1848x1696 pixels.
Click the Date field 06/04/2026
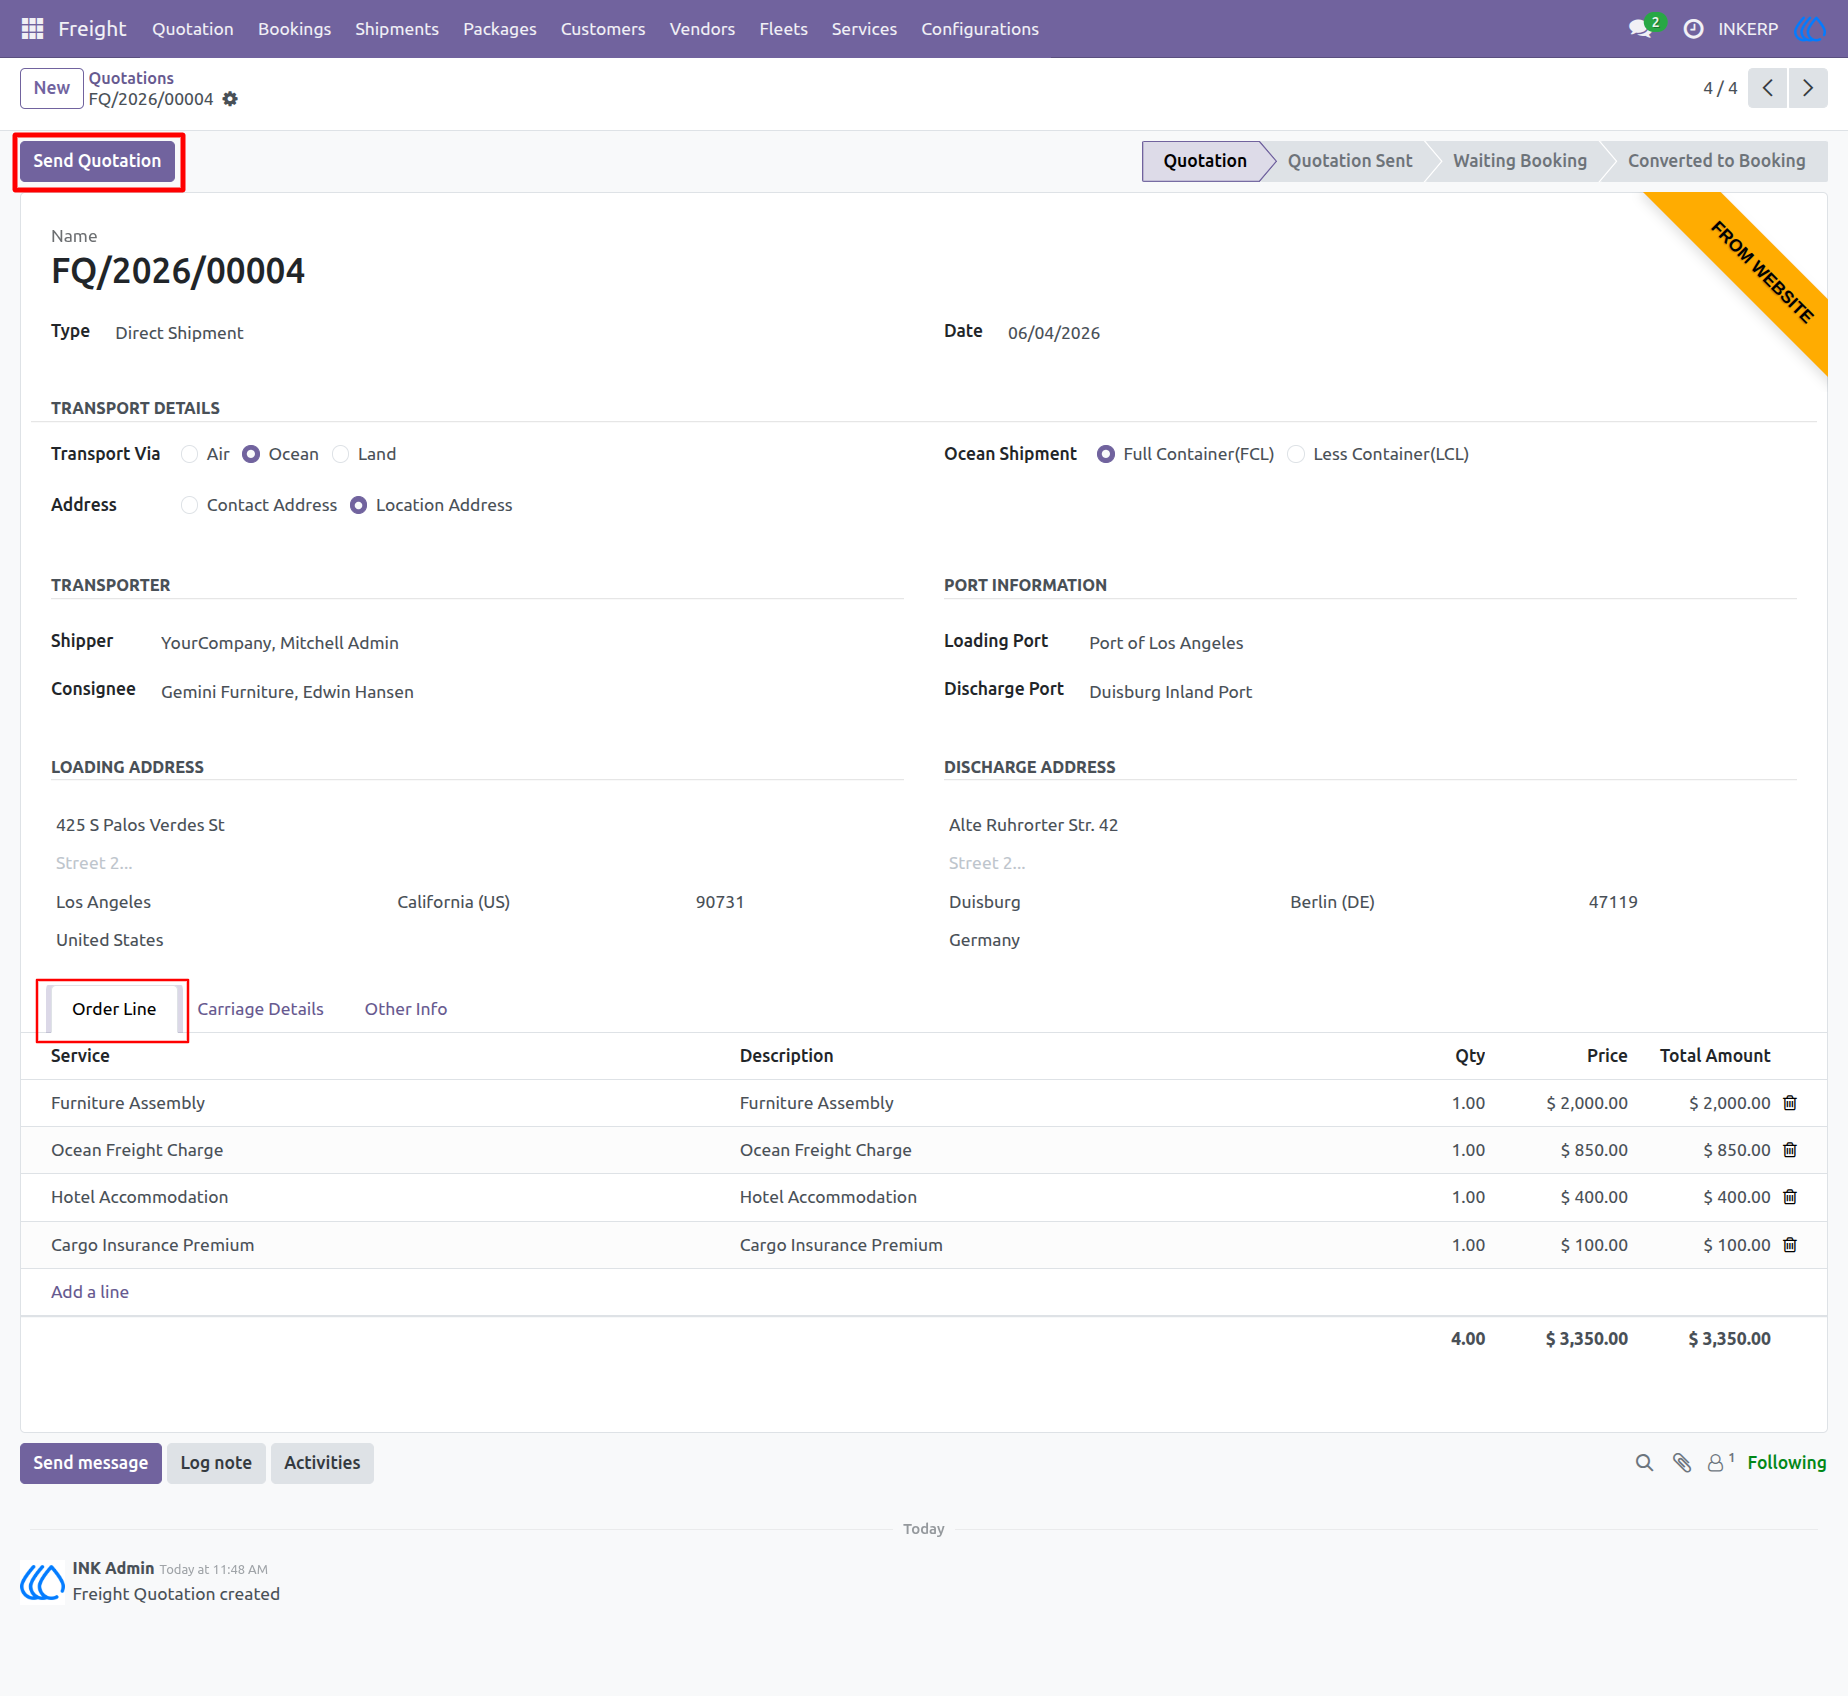pyautogui.click(x=1054, y=333)
